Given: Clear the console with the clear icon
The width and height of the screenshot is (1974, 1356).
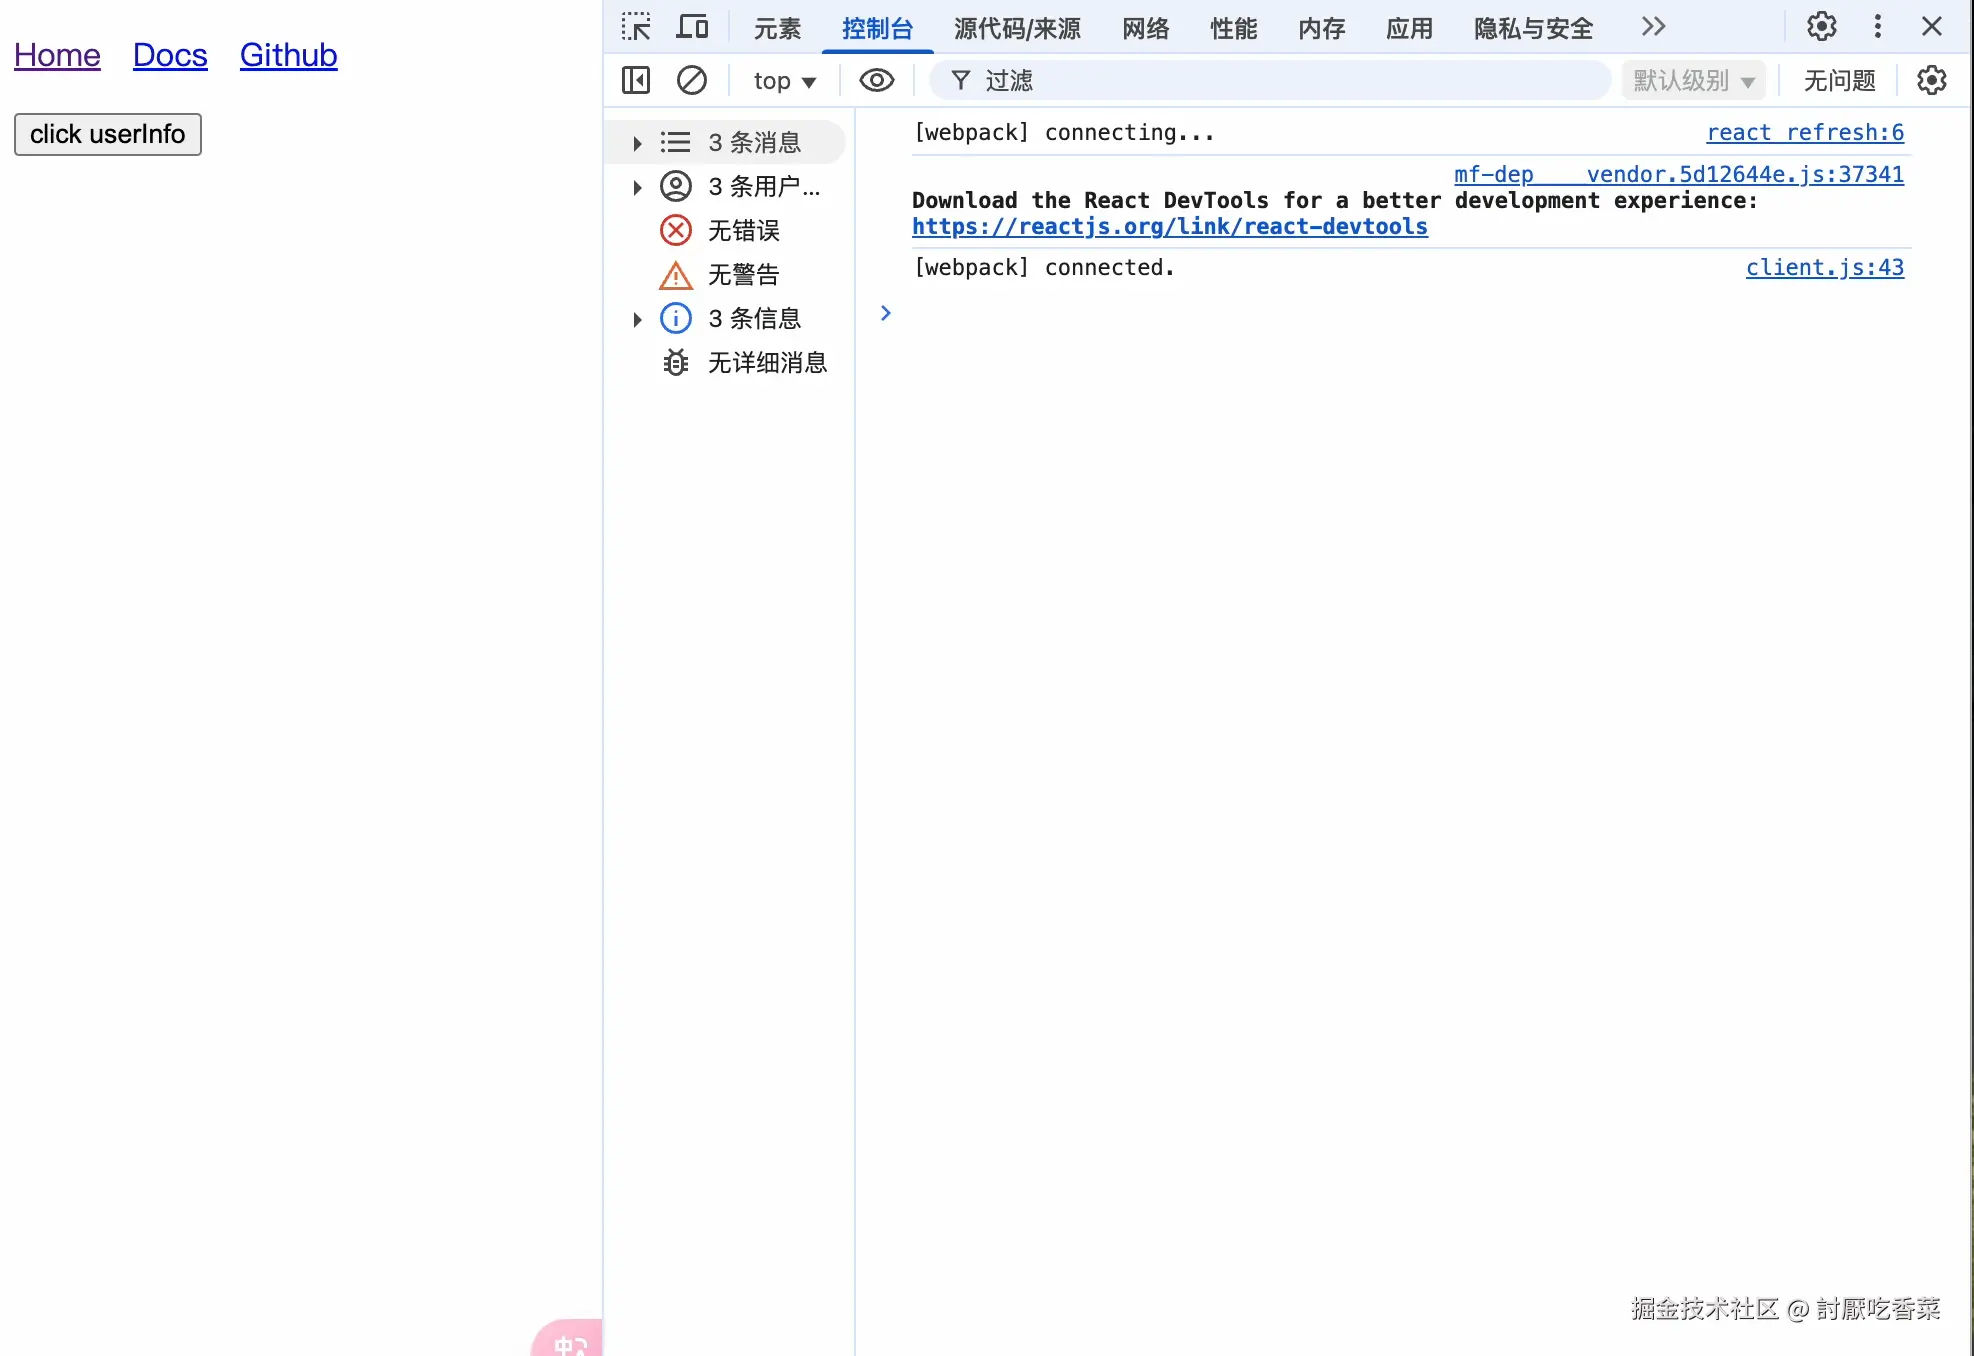Looking at the screenshot, I should 692,80.
